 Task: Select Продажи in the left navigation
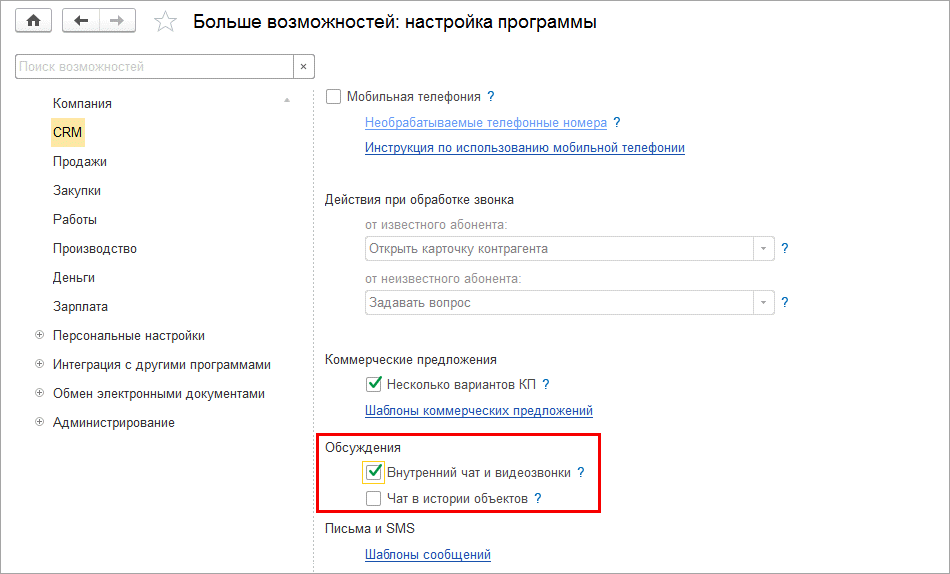click(x=80, y=161)
